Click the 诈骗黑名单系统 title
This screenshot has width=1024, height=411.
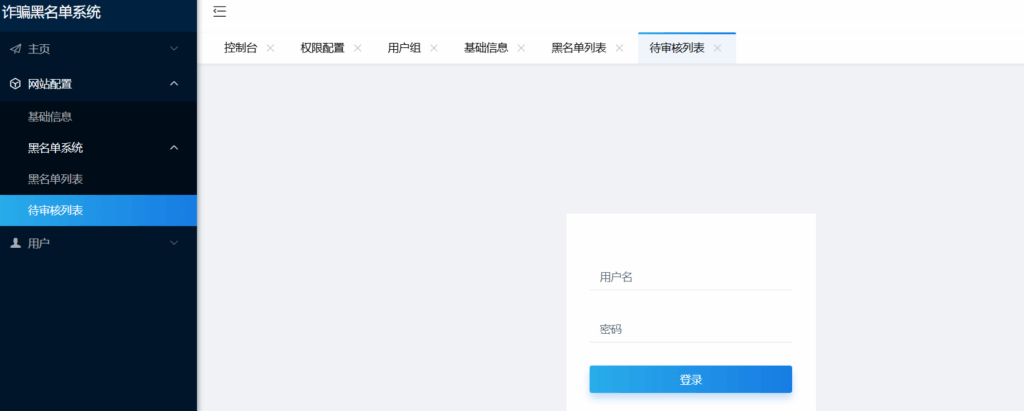(x=52, y=12)
